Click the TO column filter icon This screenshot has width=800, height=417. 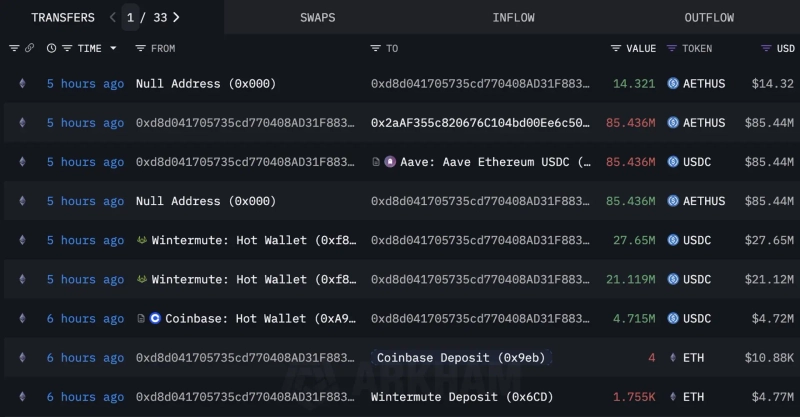375,48
